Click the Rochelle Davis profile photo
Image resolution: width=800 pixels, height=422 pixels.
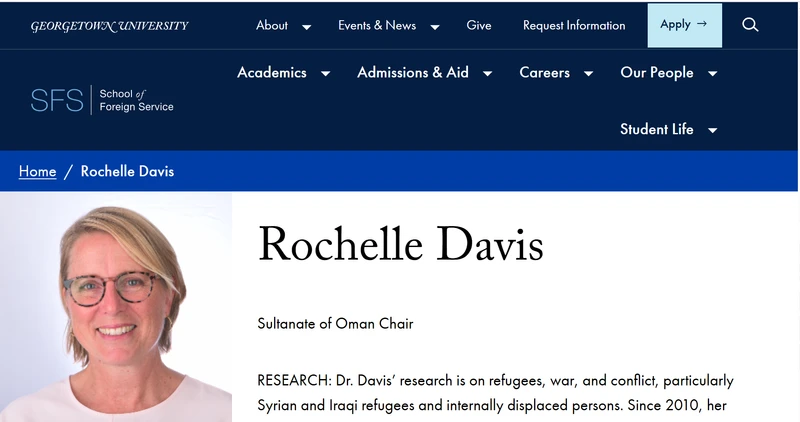pos(116,307)
